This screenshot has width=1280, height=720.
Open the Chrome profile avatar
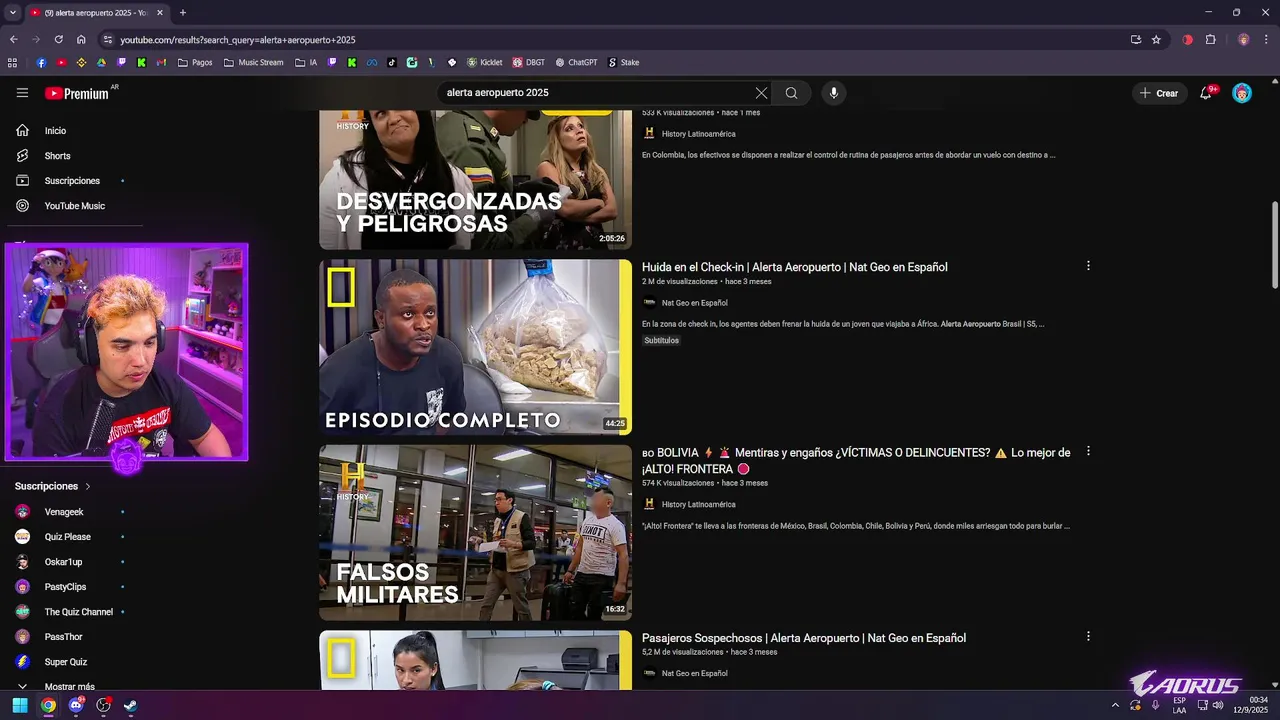pos(1244,40)
